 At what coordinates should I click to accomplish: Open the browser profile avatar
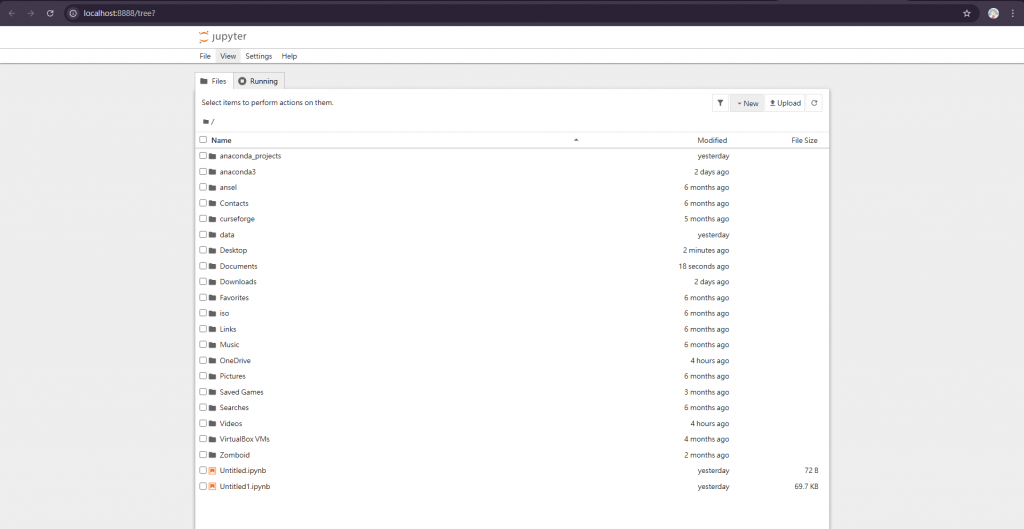(993, 13)
